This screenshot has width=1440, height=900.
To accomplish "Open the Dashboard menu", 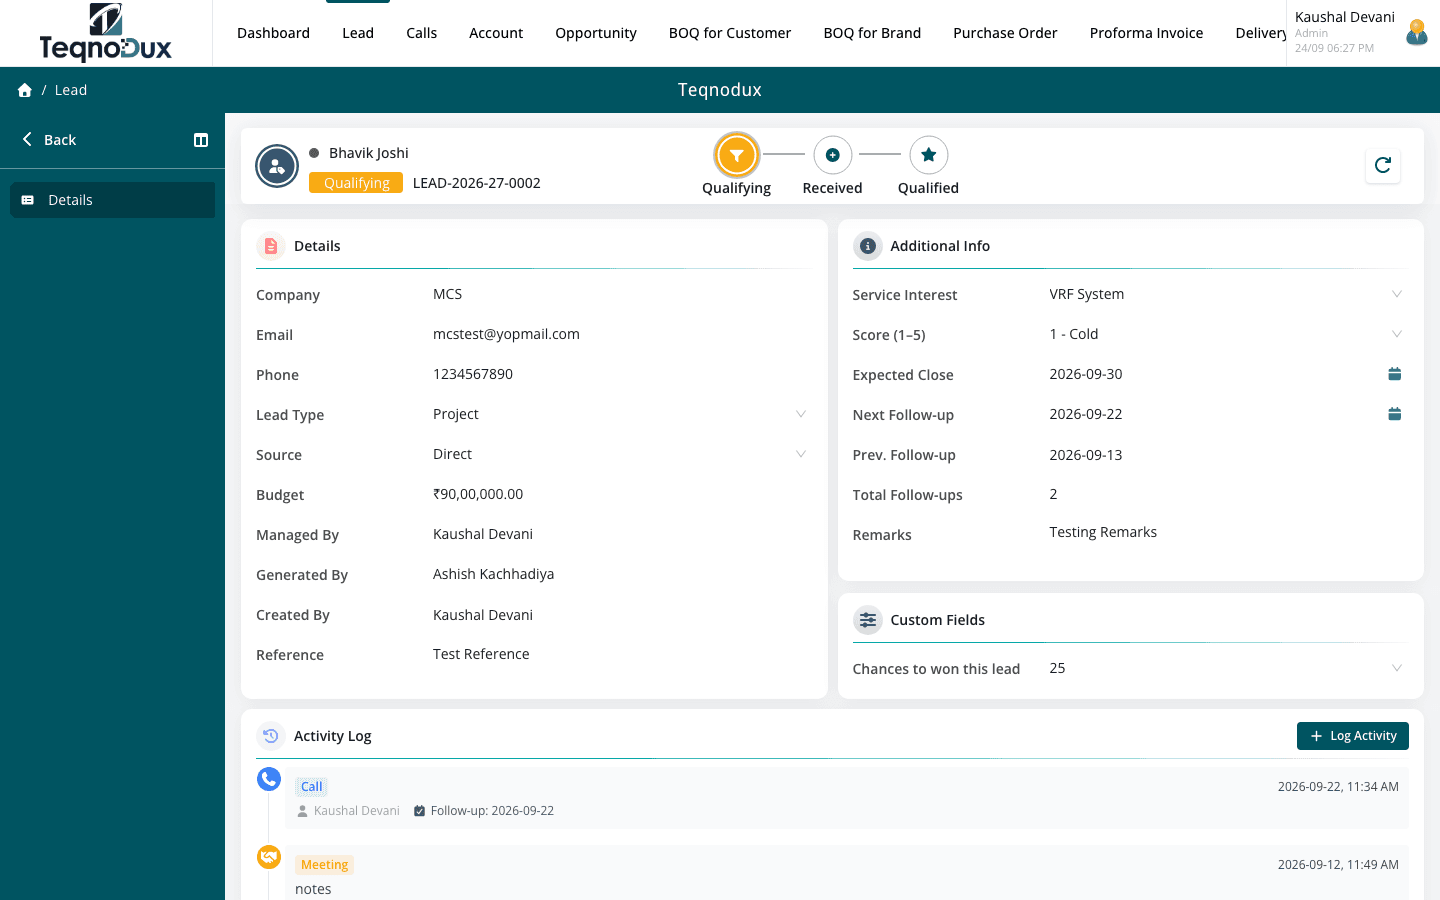I will (x=273, y=33).
